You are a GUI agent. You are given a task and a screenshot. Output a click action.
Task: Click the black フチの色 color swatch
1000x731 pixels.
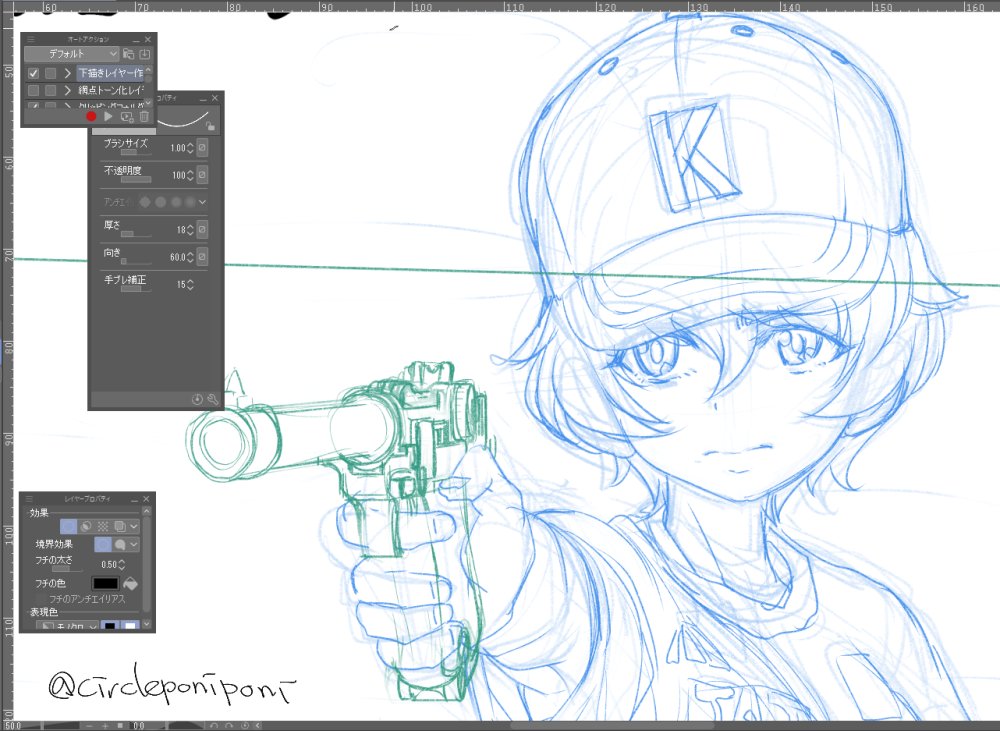[x=105, y=584]
